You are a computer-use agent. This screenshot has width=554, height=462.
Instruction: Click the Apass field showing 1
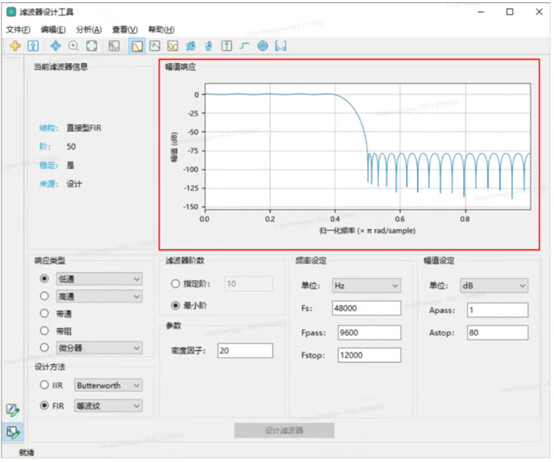tap(497, 310)
